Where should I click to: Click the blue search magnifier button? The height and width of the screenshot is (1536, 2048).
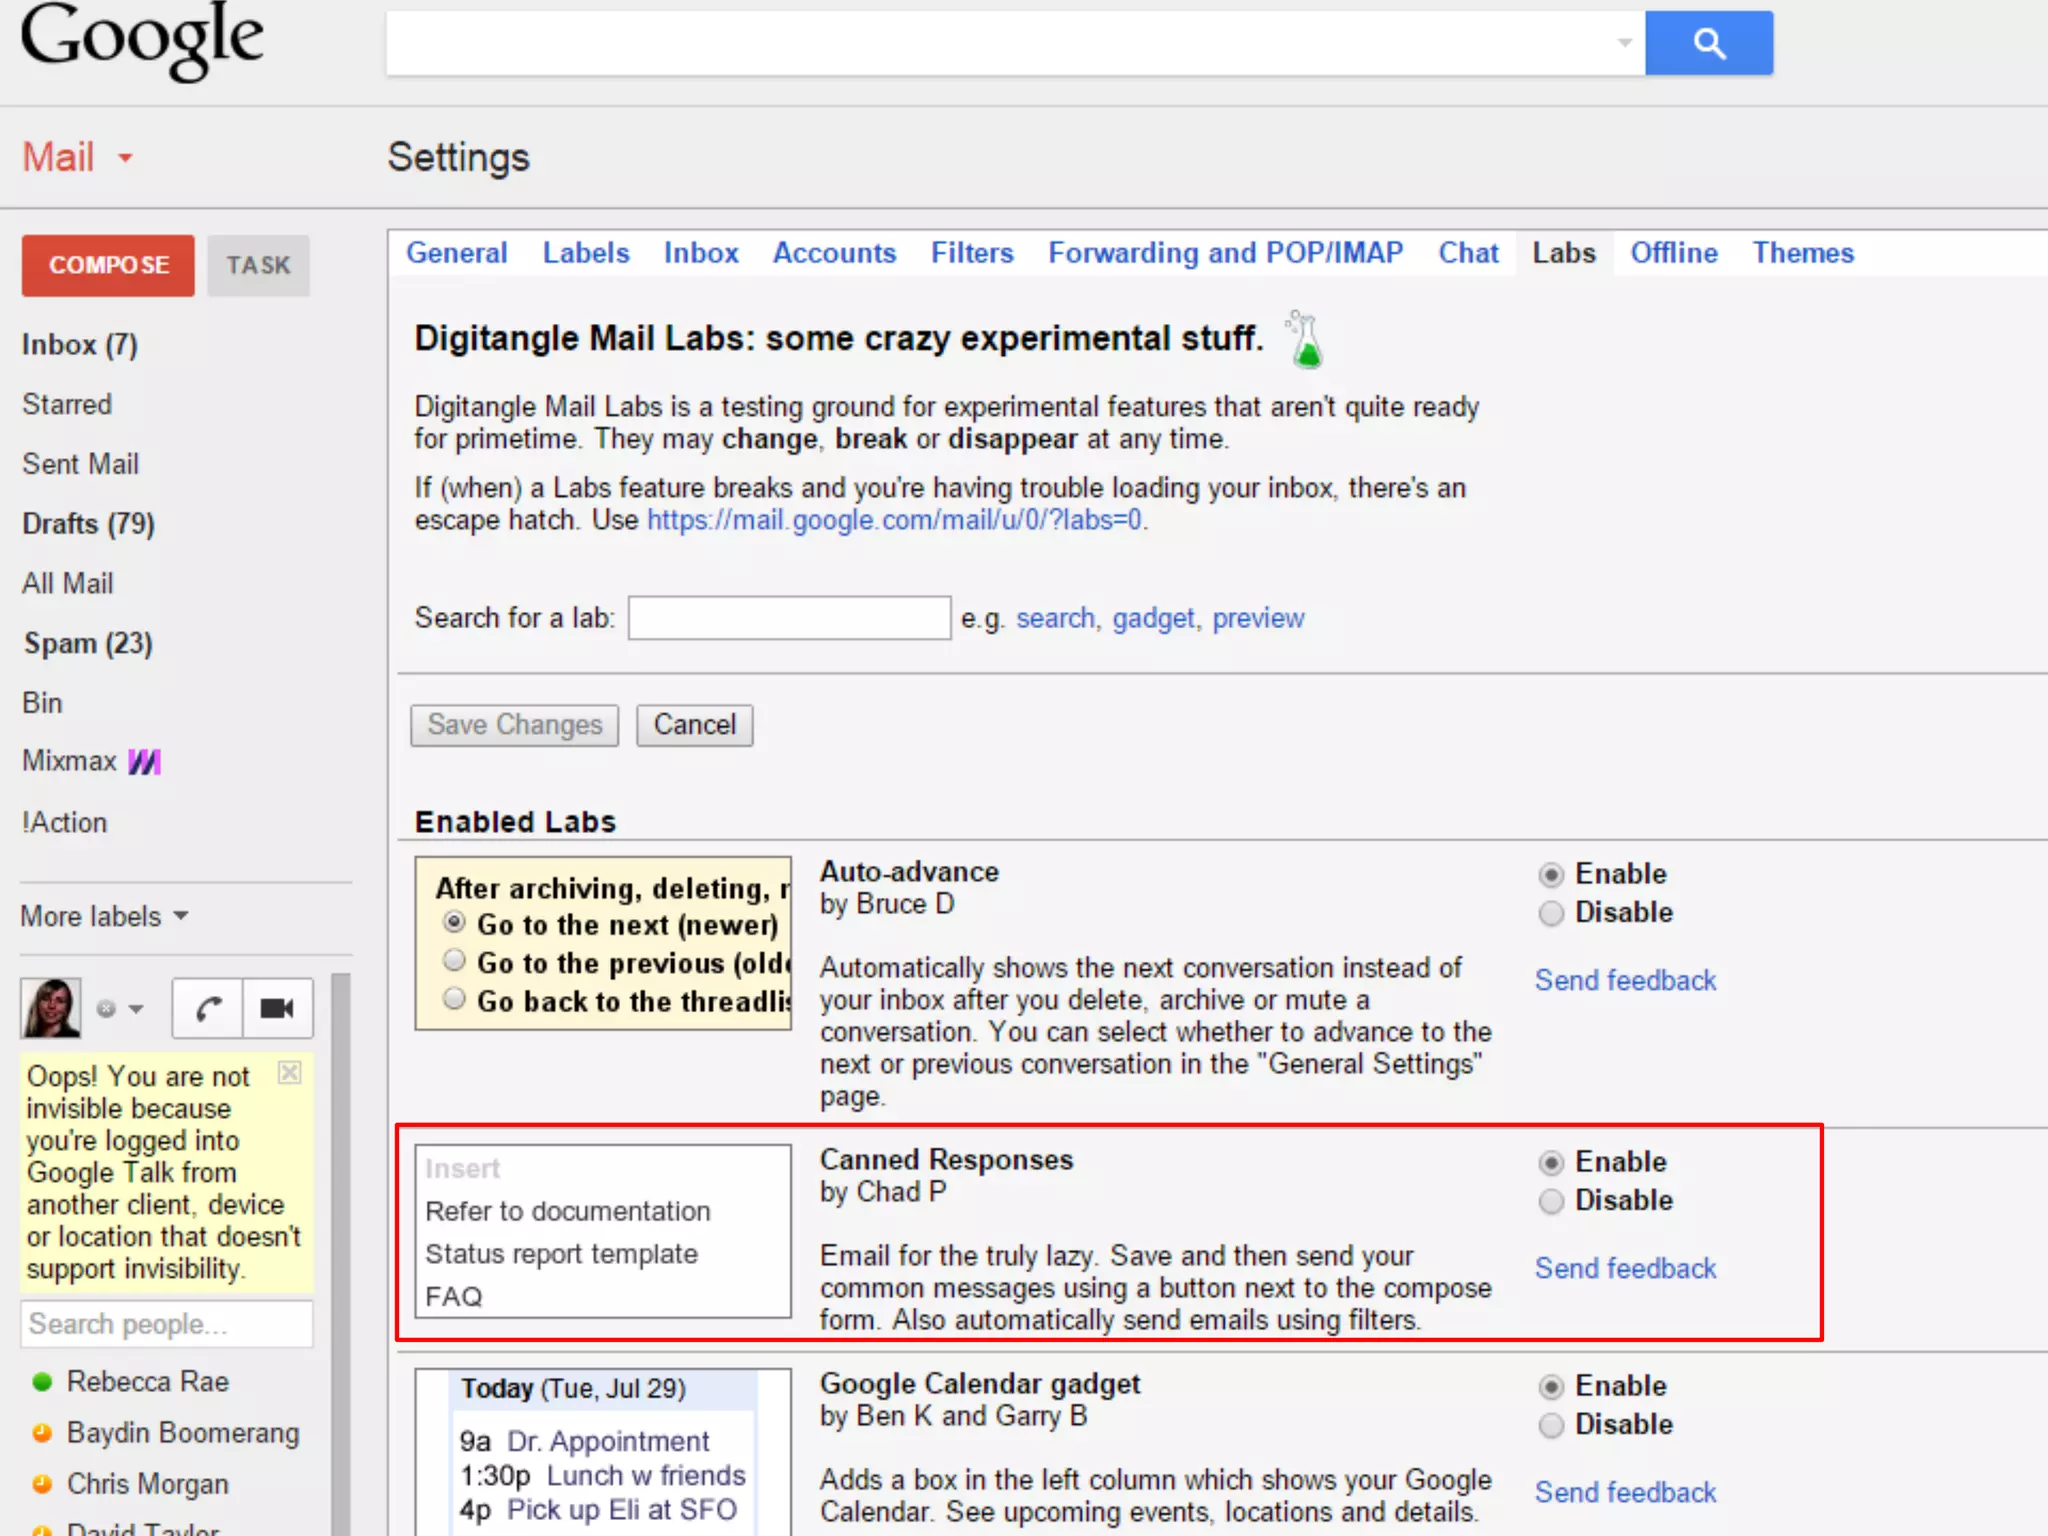1708,43
